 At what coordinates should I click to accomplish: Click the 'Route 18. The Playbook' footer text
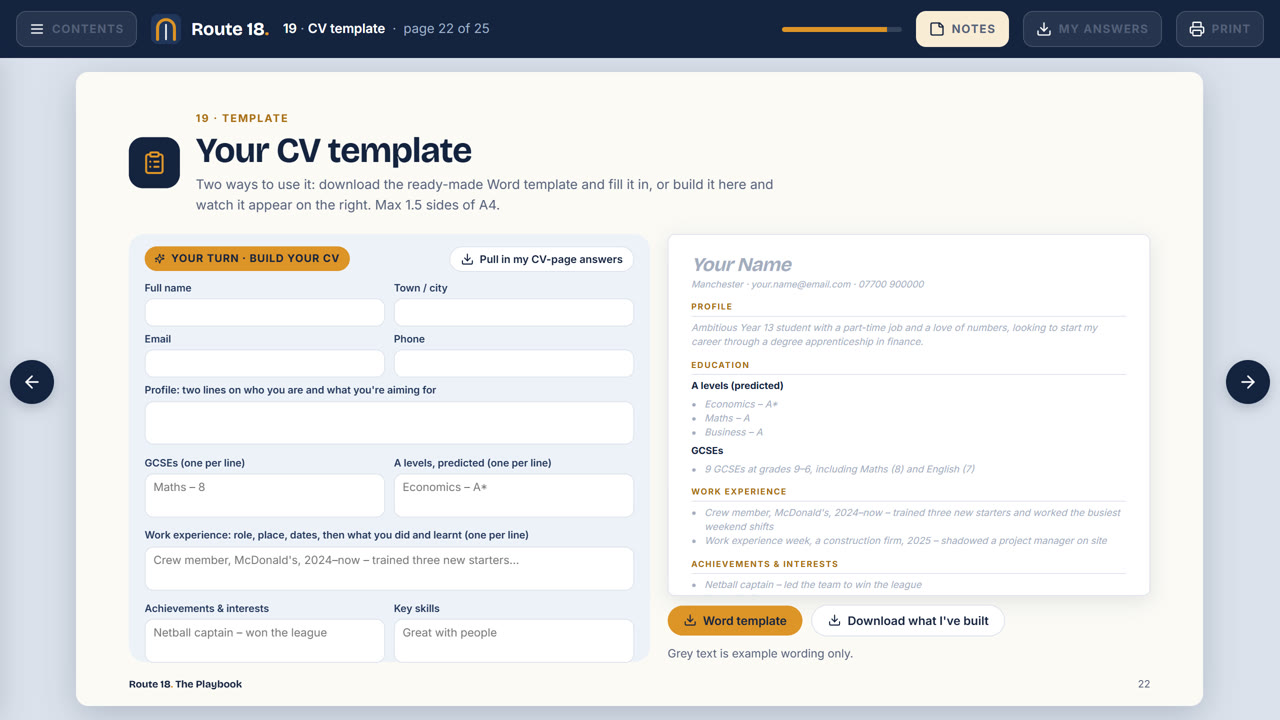pyautogui.click(x=185, y=684)
